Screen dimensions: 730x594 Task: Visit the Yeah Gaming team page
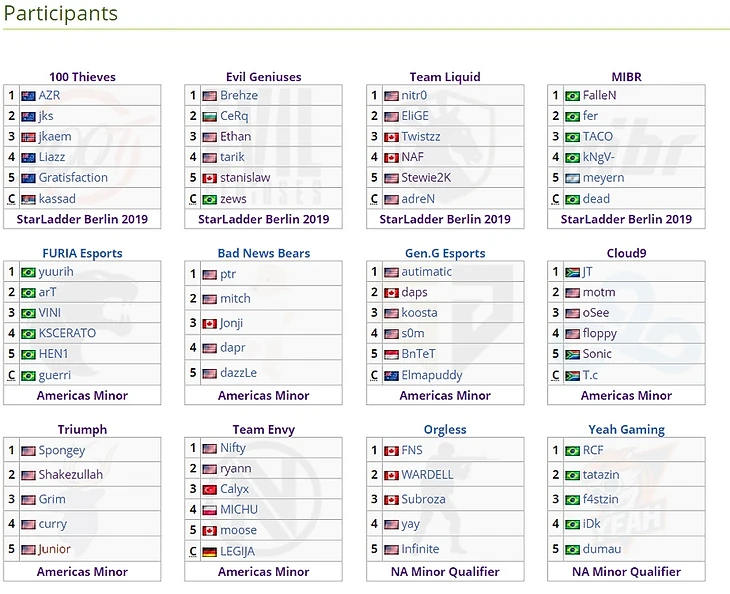tap(626, 430)
